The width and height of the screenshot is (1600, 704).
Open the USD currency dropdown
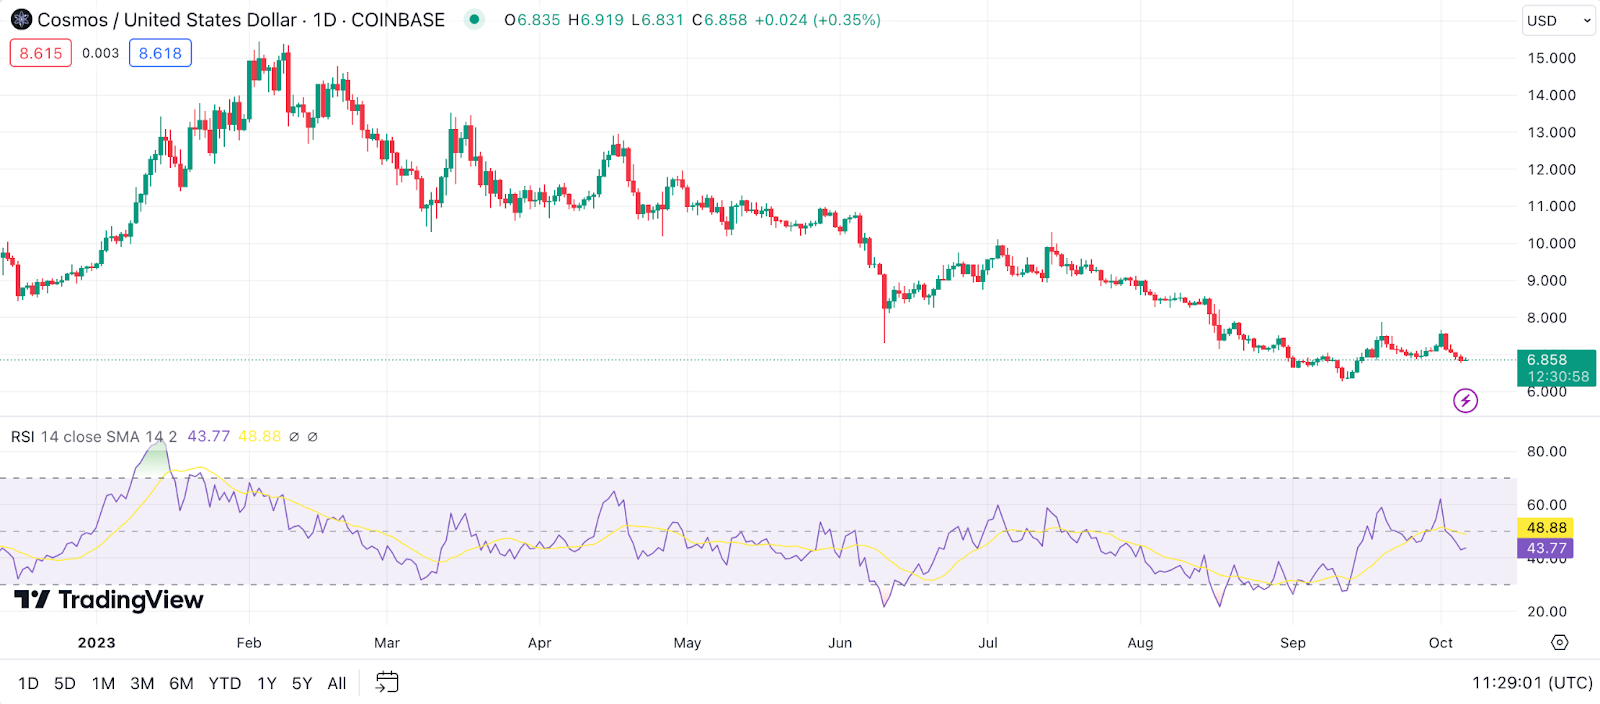click(1558, 20)
